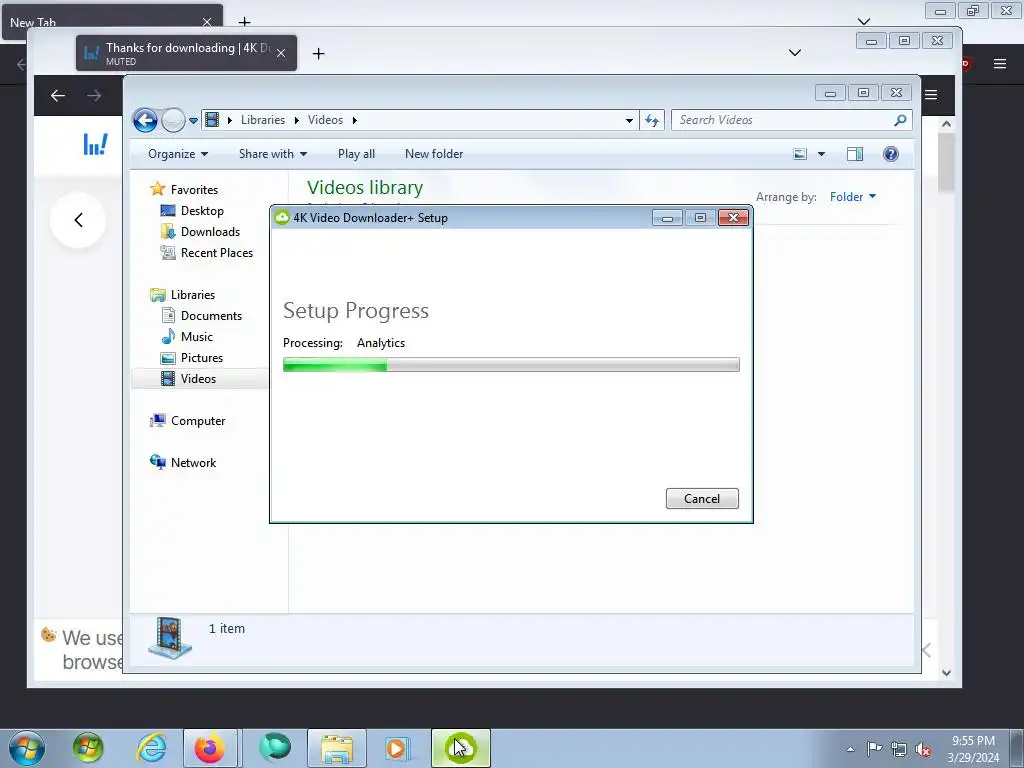This screenshot has height=768, width=1024.
Task: Open Recent Places
Action: pos(217,253)
